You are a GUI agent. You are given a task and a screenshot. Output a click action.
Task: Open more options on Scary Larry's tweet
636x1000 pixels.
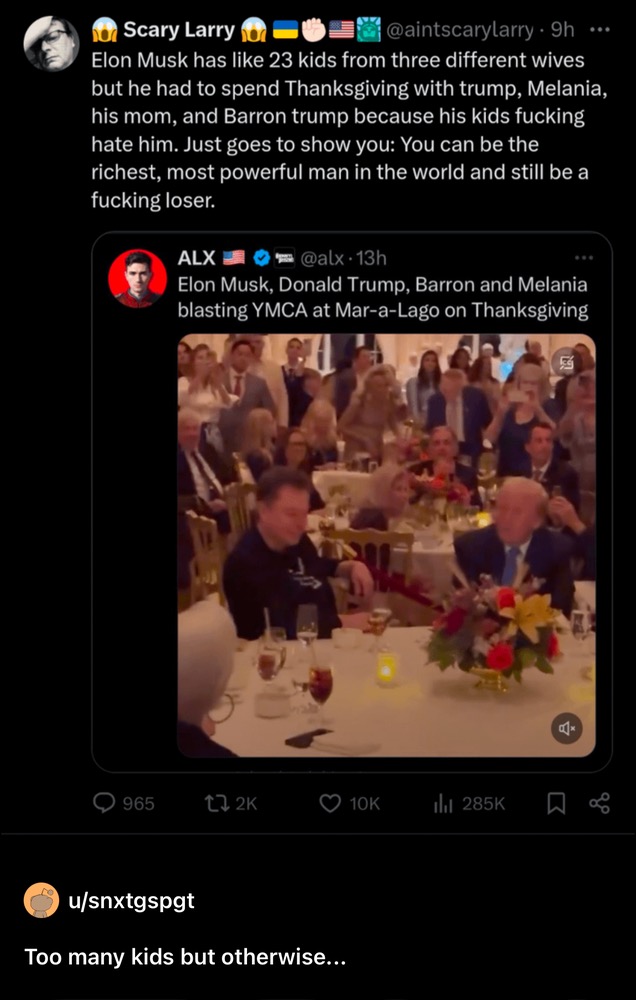tap(600, 29)
